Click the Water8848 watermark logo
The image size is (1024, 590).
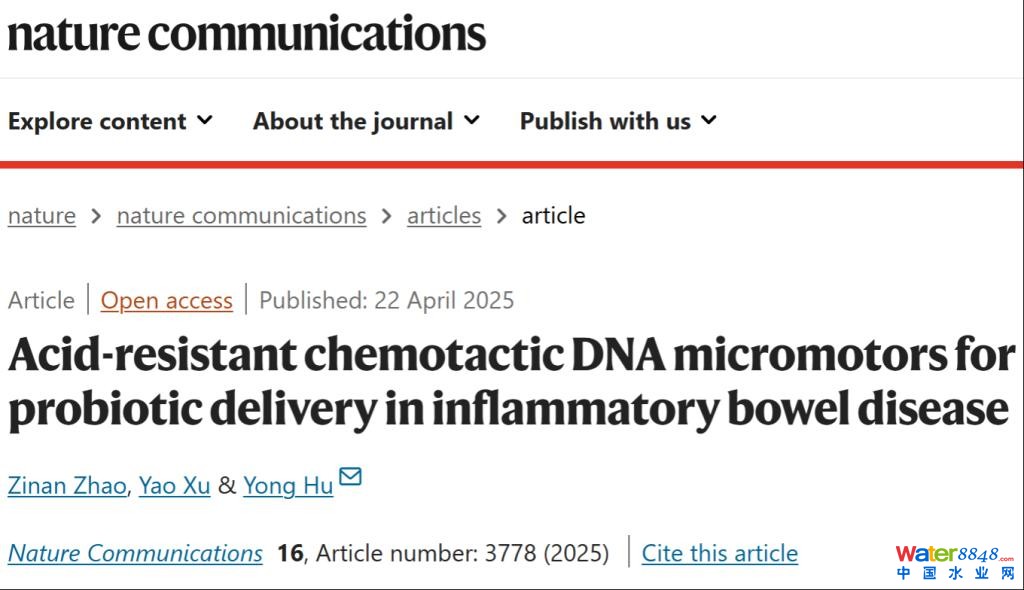pos(954,562)
